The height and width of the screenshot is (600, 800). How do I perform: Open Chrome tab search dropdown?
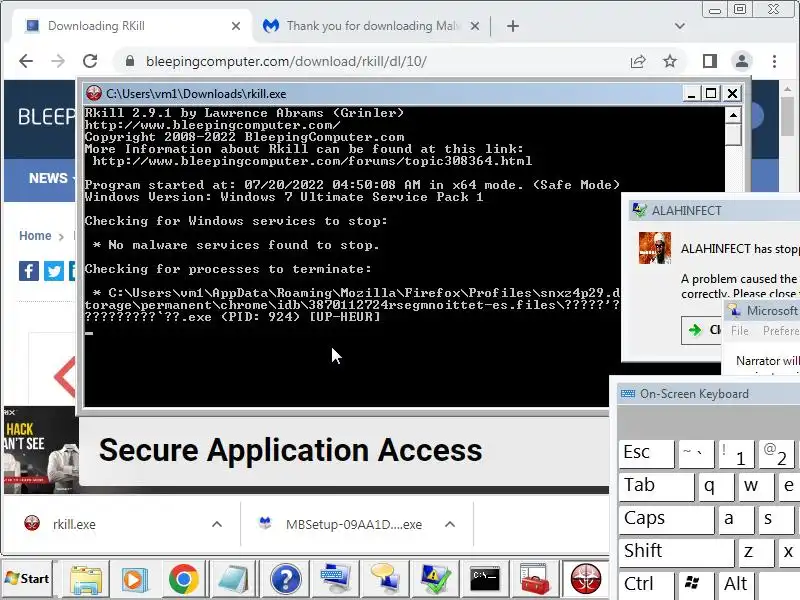pyautogui.click(x=680, y=26)
